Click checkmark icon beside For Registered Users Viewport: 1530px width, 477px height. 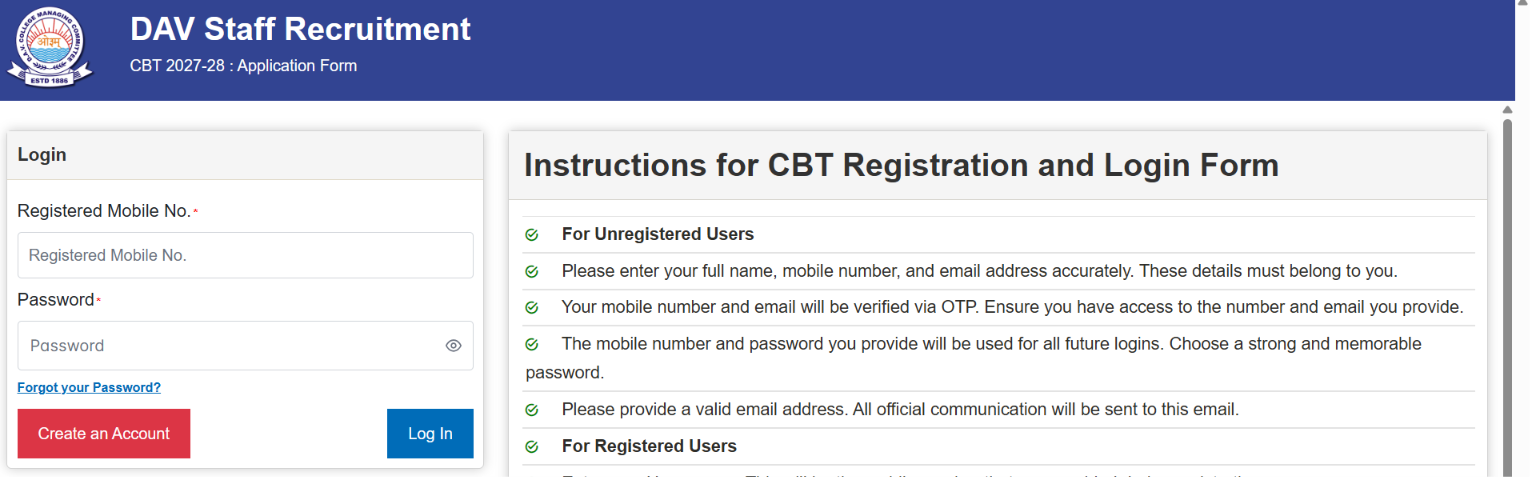pyautogui.click(x=532, y=447)
